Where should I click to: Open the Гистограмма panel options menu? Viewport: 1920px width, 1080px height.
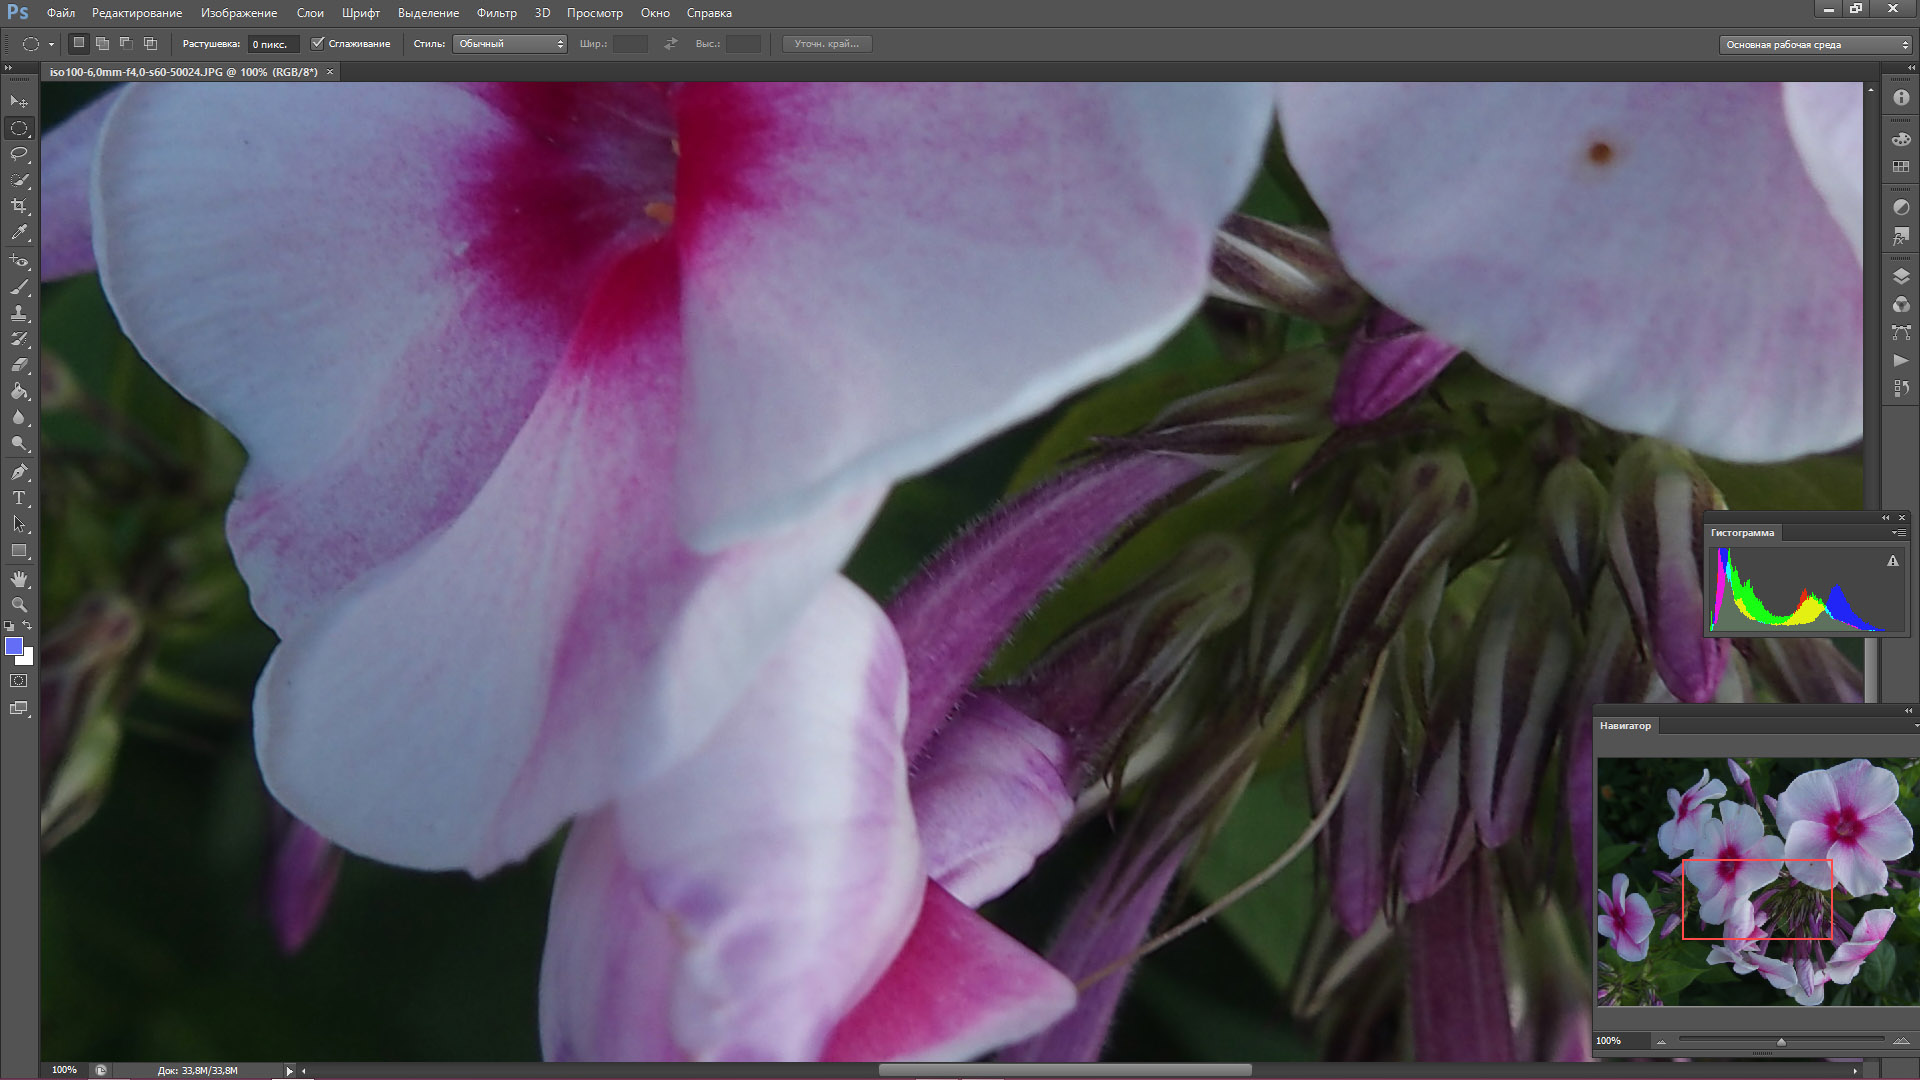tap(1897, 533)
